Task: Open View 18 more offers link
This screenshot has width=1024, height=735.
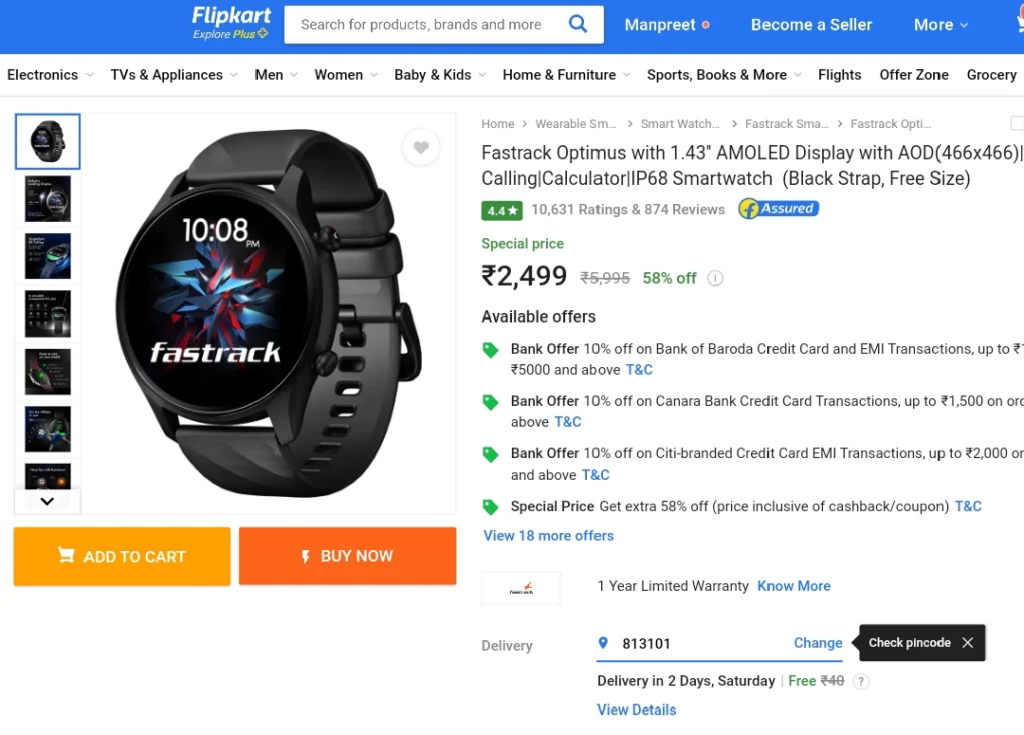Action: (x=549, y=536)
